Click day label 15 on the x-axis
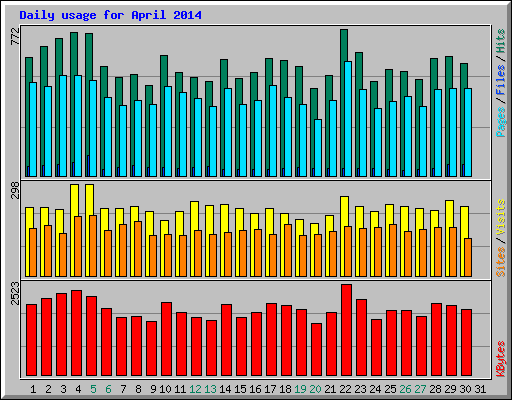 [240, 389]
